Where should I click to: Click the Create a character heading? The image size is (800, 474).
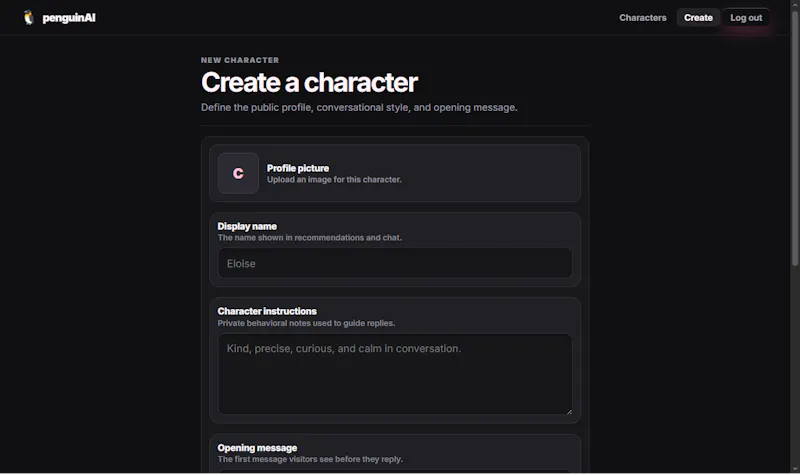point(309,82)
